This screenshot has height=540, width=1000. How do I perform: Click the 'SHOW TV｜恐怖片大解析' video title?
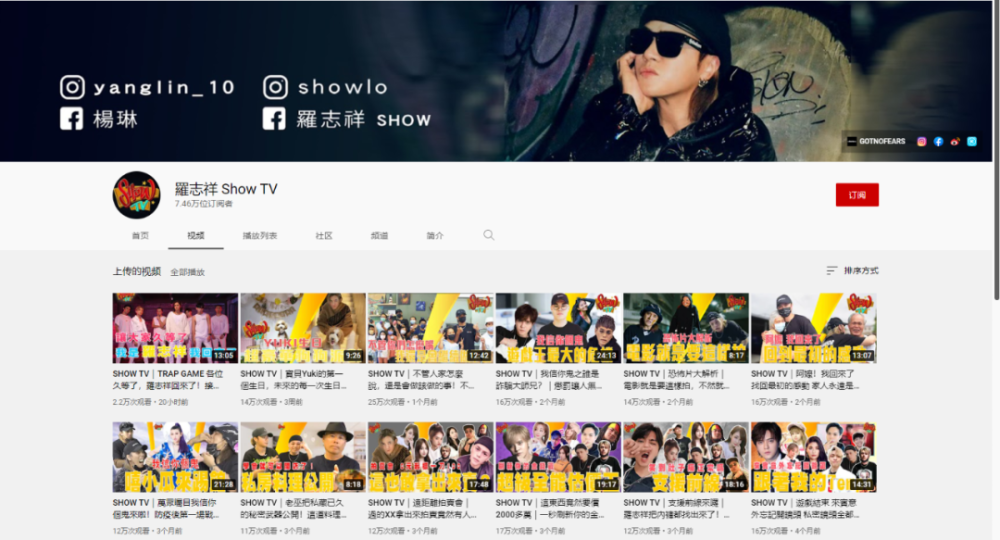[x=677, y=380]
